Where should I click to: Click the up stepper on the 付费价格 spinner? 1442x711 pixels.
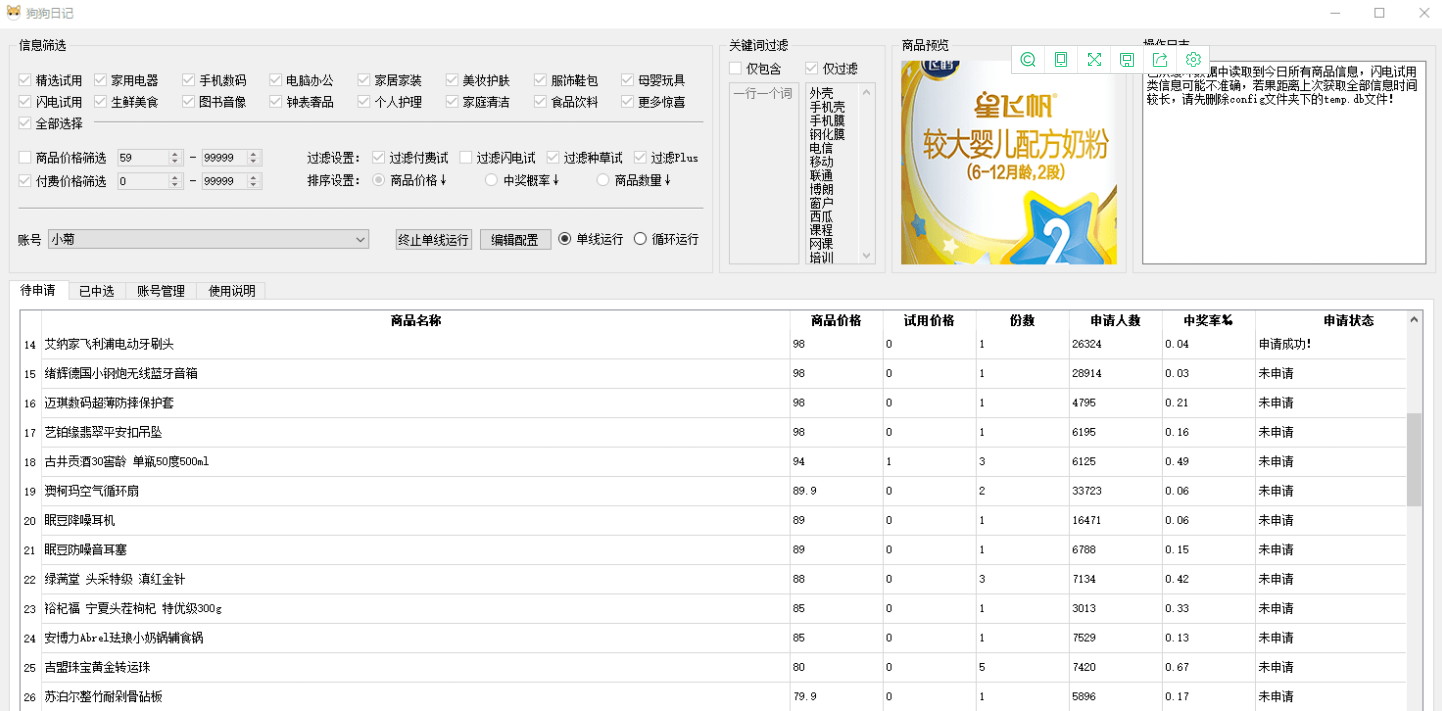[x=174, y=177]
